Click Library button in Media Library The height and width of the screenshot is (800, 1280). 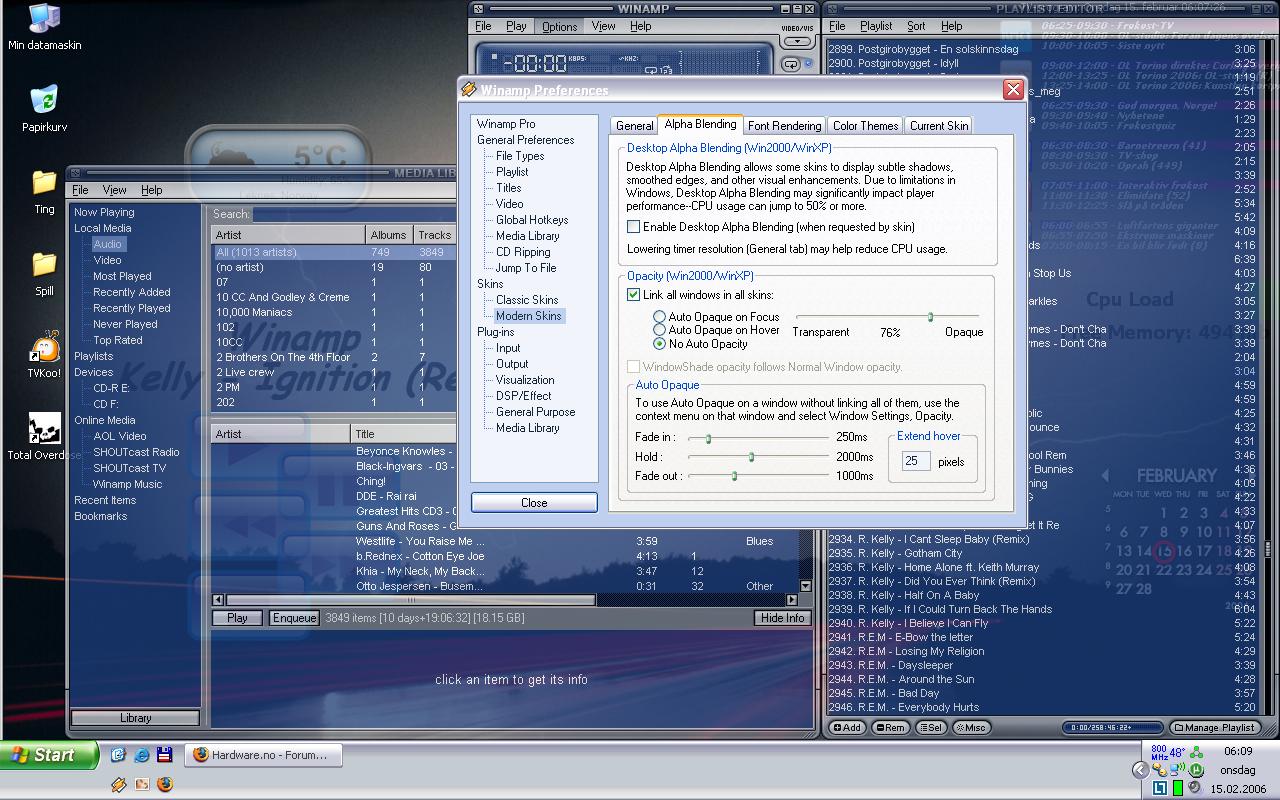coord(136,718)
